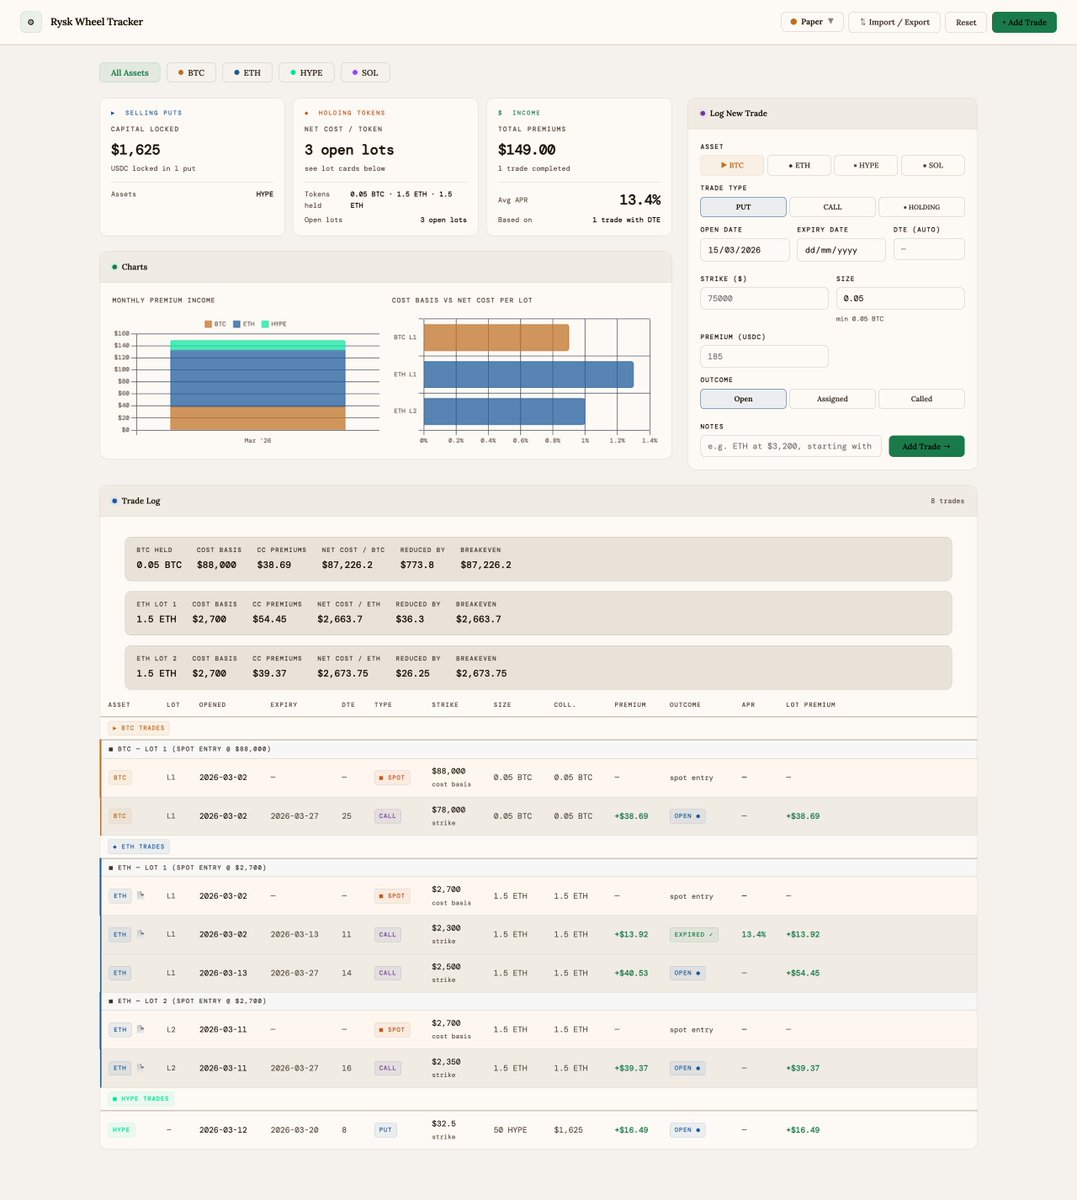
Task: Click the Notes input field
Action: coord(791,446)
